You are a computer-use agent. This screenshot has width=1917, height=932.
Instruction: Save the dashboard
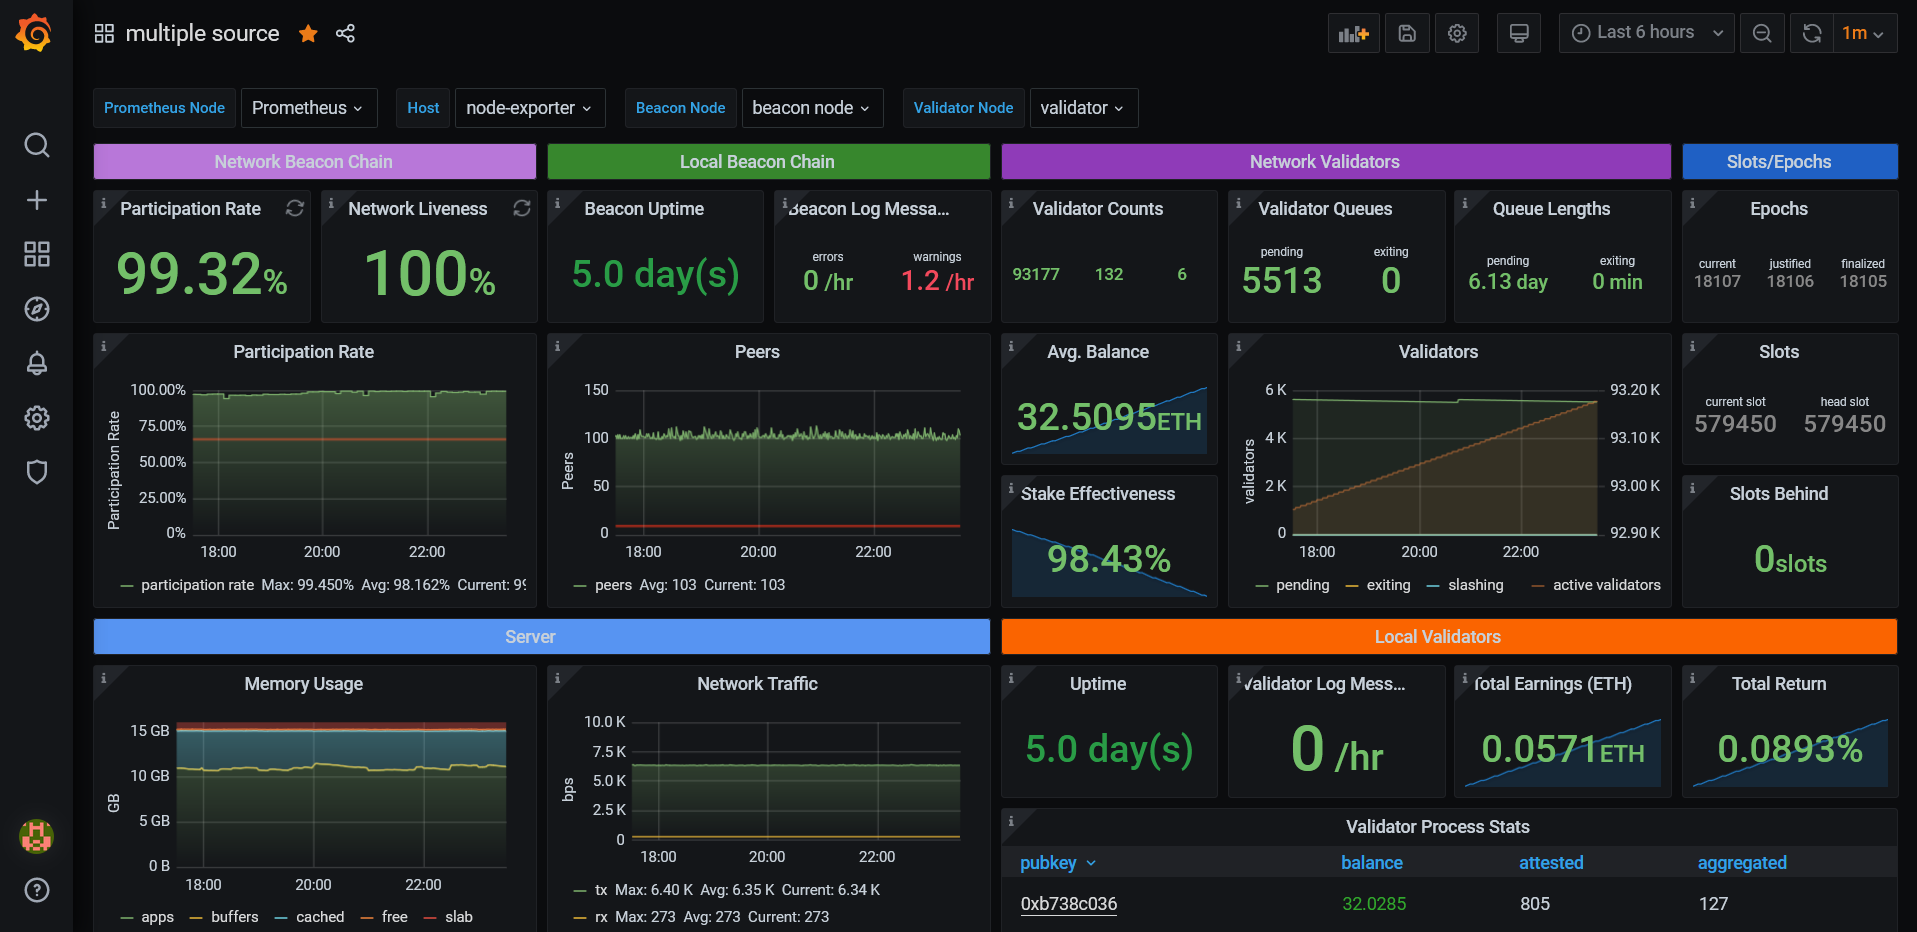(1407, 33)
